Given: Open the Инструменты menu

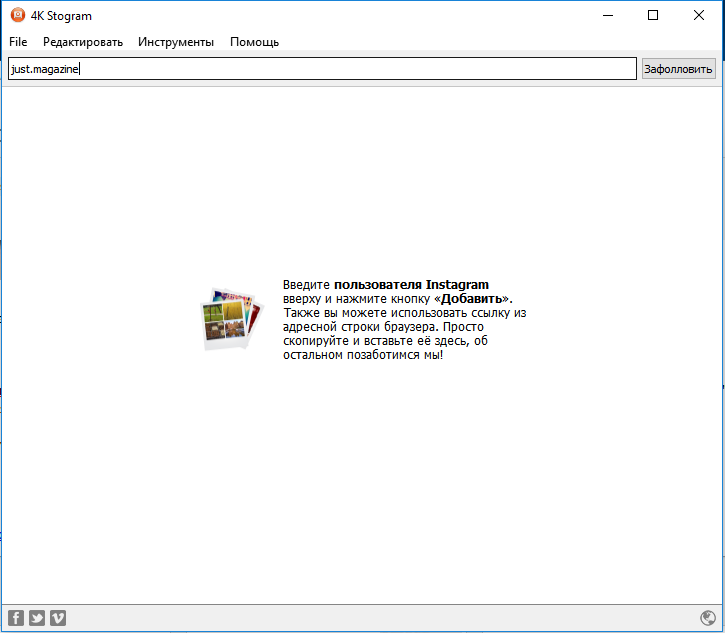Looking at the screenshot, I should point(176,42).
